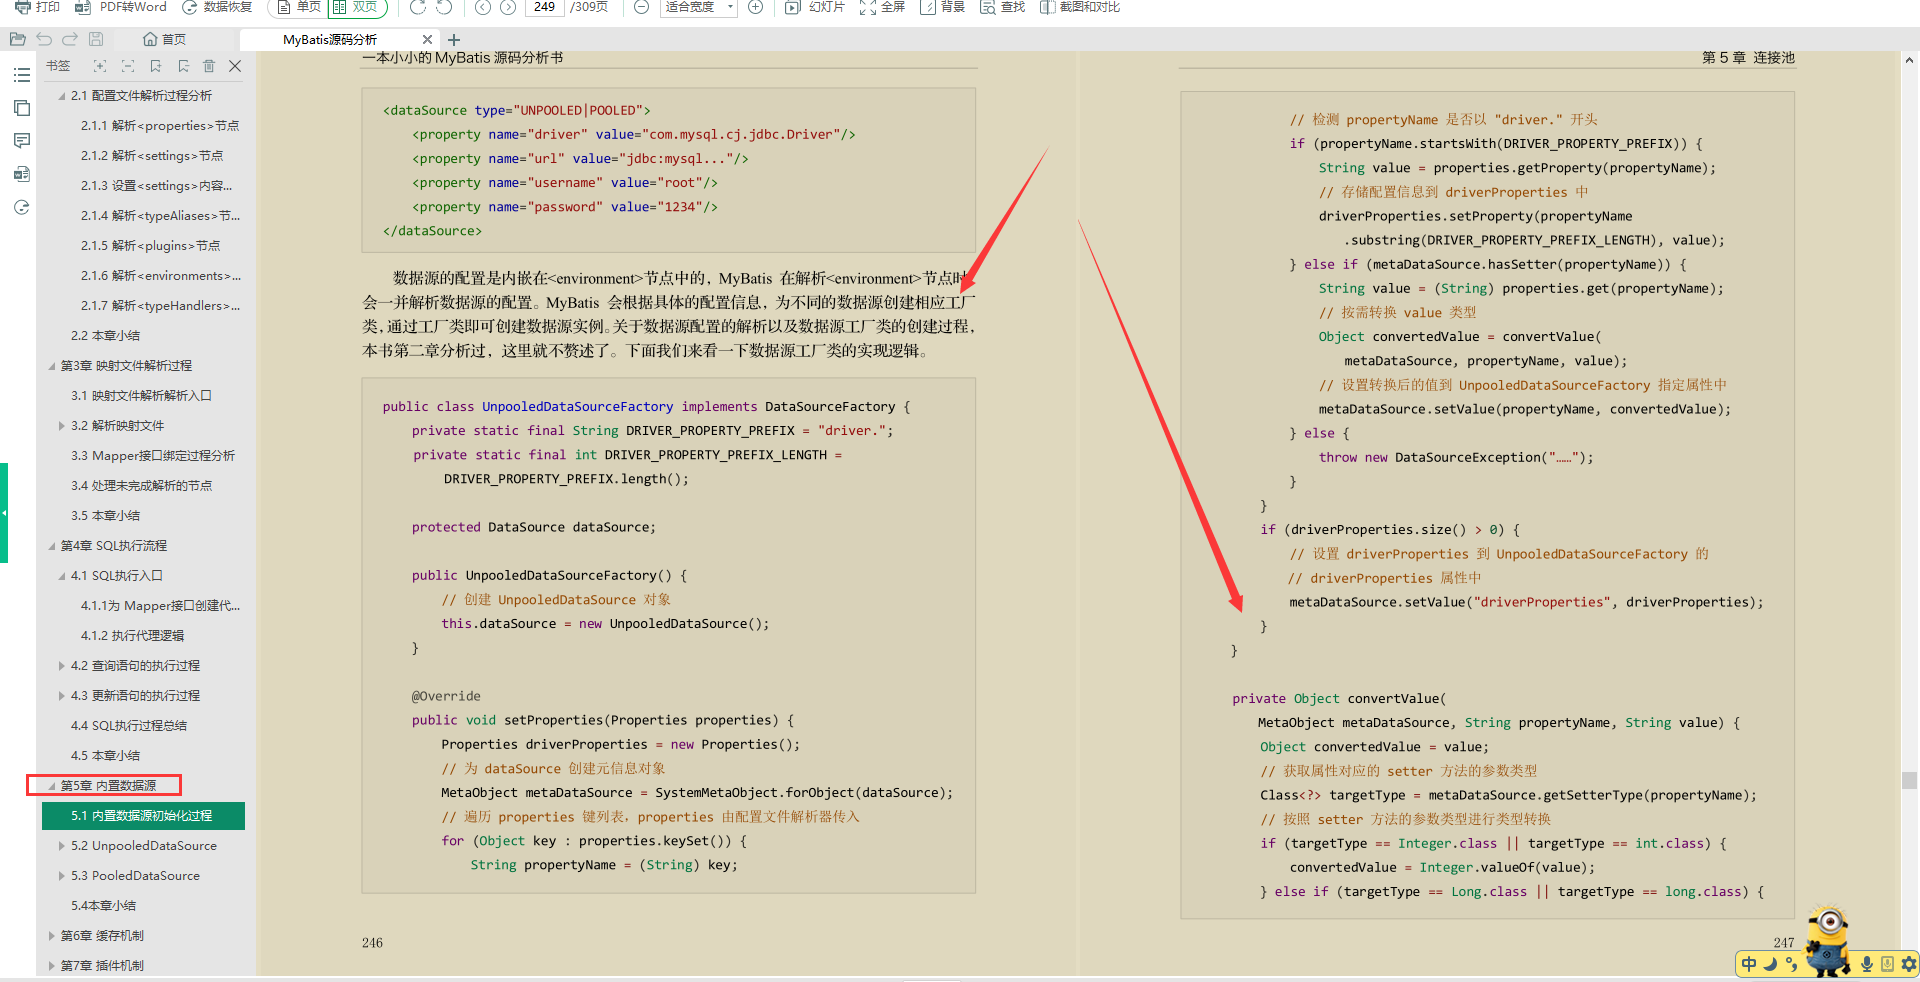Viewport: 1920px width, 982px height.
Task: Select bookmark 第5章 内置数据源
Action: pyautogui.click(x=108, y=786)
